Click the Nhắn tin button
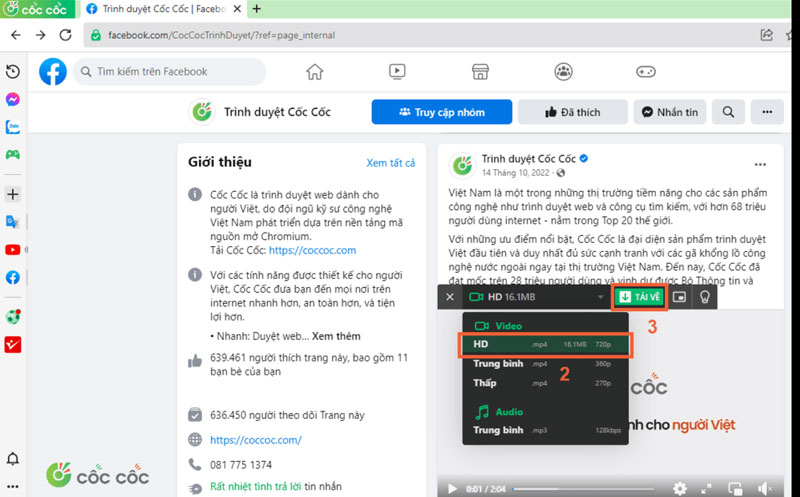The width and height of the screenshot is (800, 497). 669,112
